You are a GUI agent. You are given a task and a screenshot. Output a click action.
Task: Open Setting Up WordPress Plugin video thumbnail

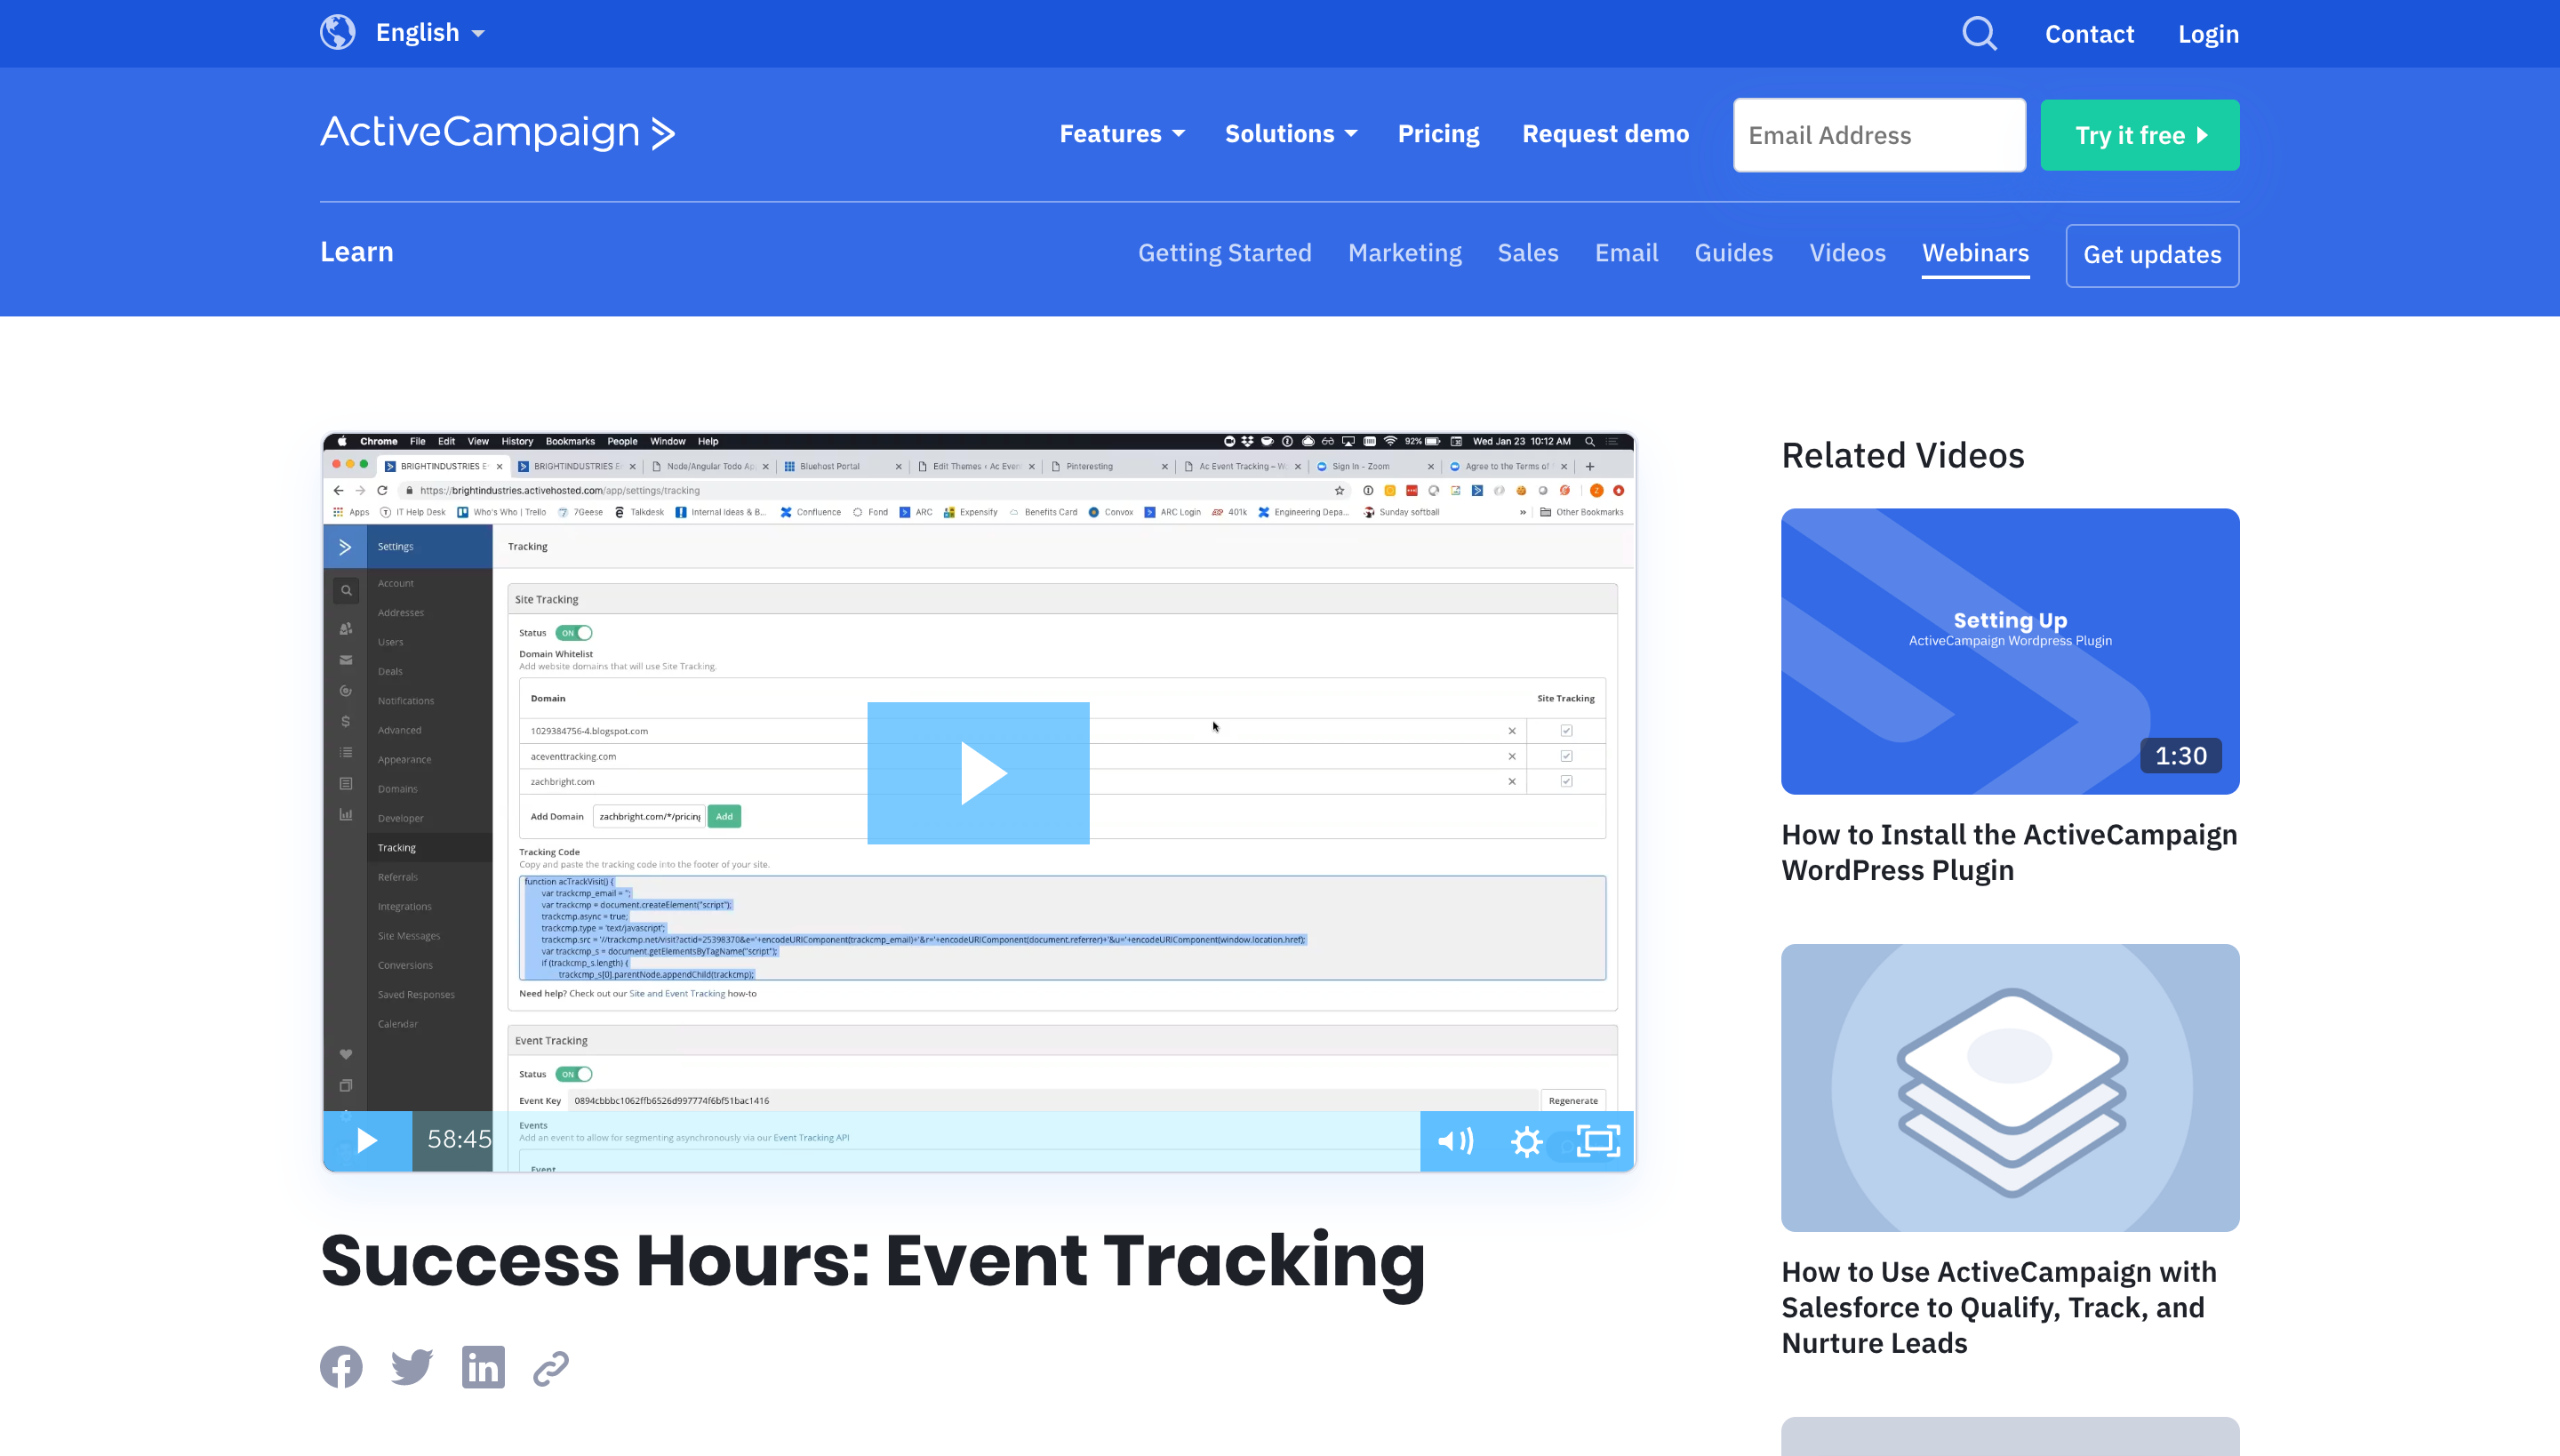click(2010, 651)
